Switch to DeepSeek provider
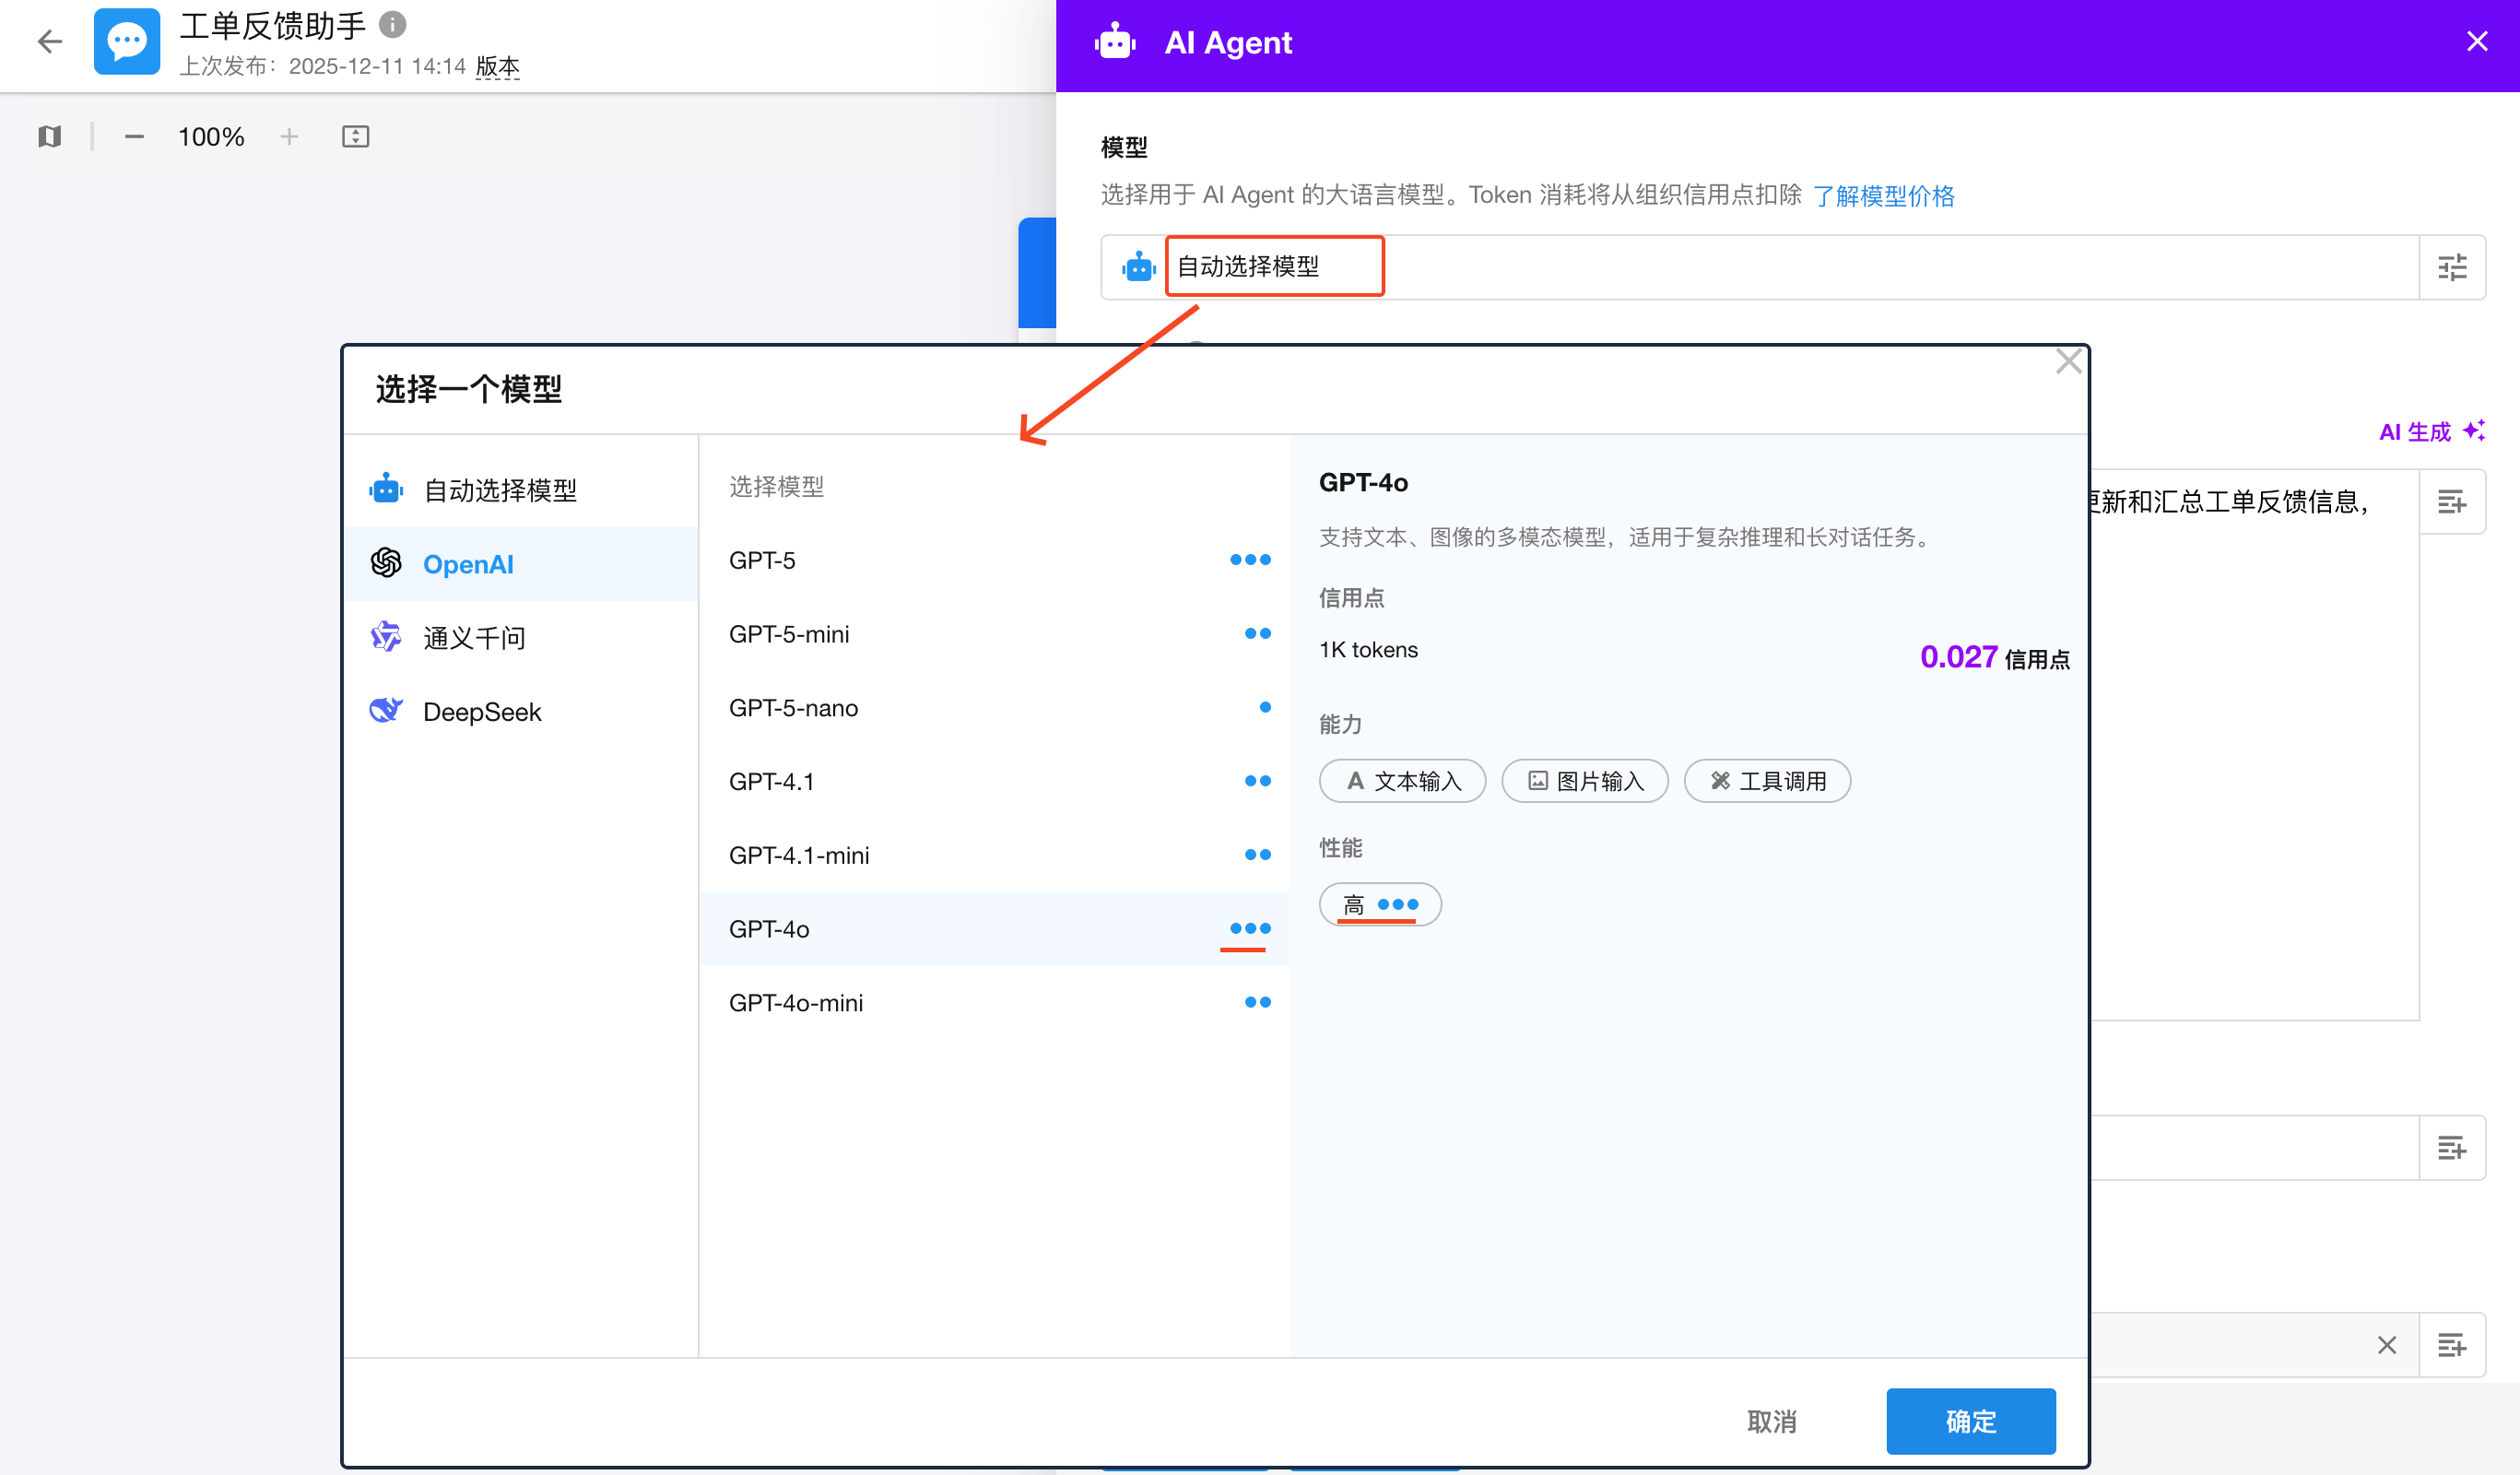 [482, 712]
